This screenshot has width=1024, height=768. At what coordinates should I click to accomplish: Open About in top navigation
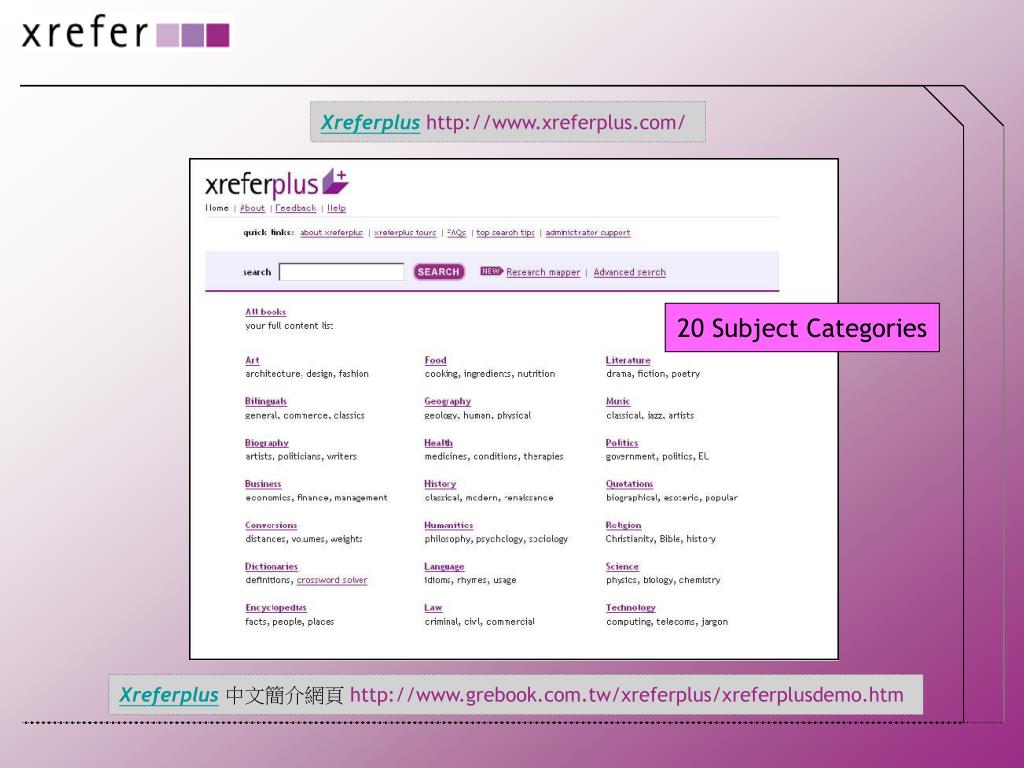pos(252,208)
